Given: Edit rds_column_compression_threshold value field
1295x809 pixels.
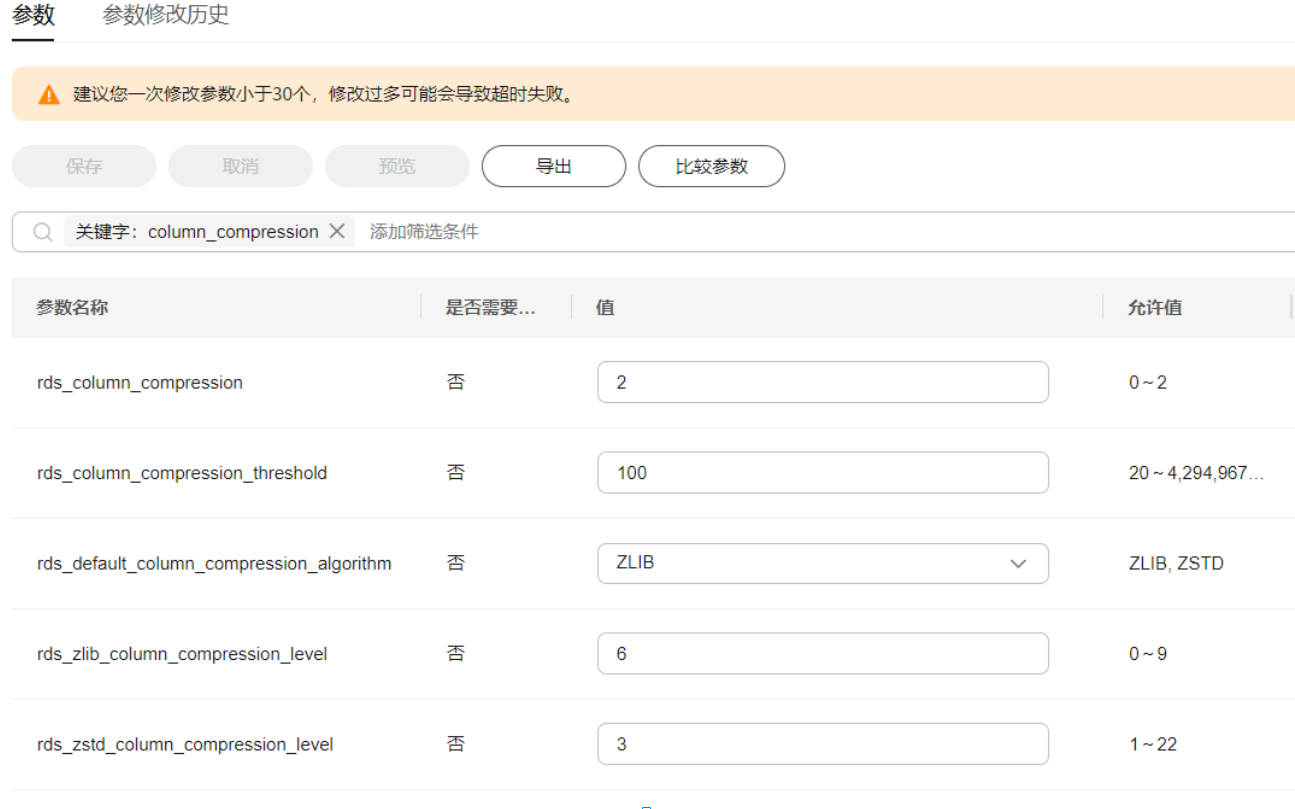Looking at the screenshot, I should tap(822, 473).
